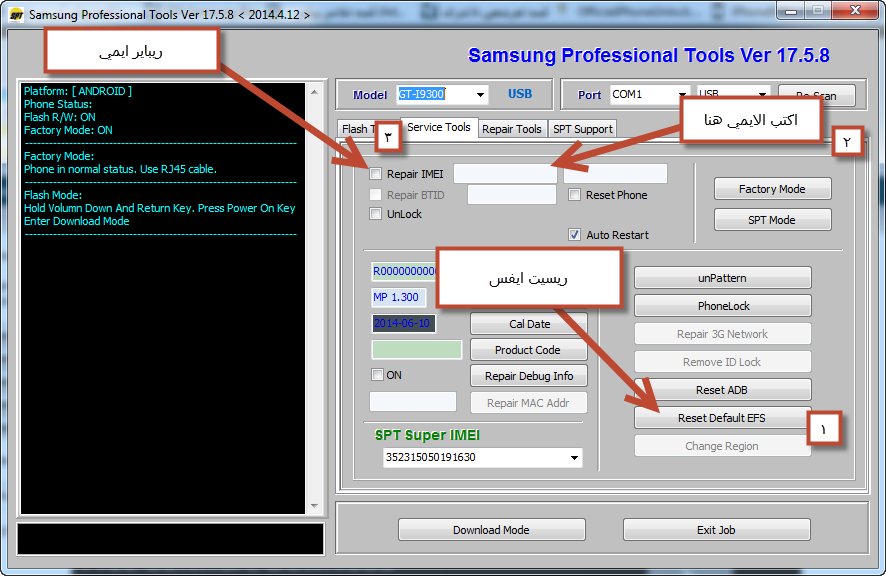Click the MAC address input field
The height and width of the screenshot is (576, 886).
pos(413,402)
